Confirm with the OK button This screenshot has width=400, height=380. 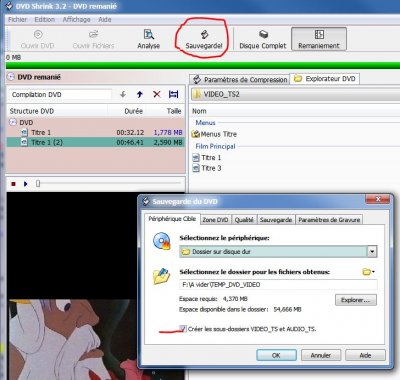coord(276,355)
